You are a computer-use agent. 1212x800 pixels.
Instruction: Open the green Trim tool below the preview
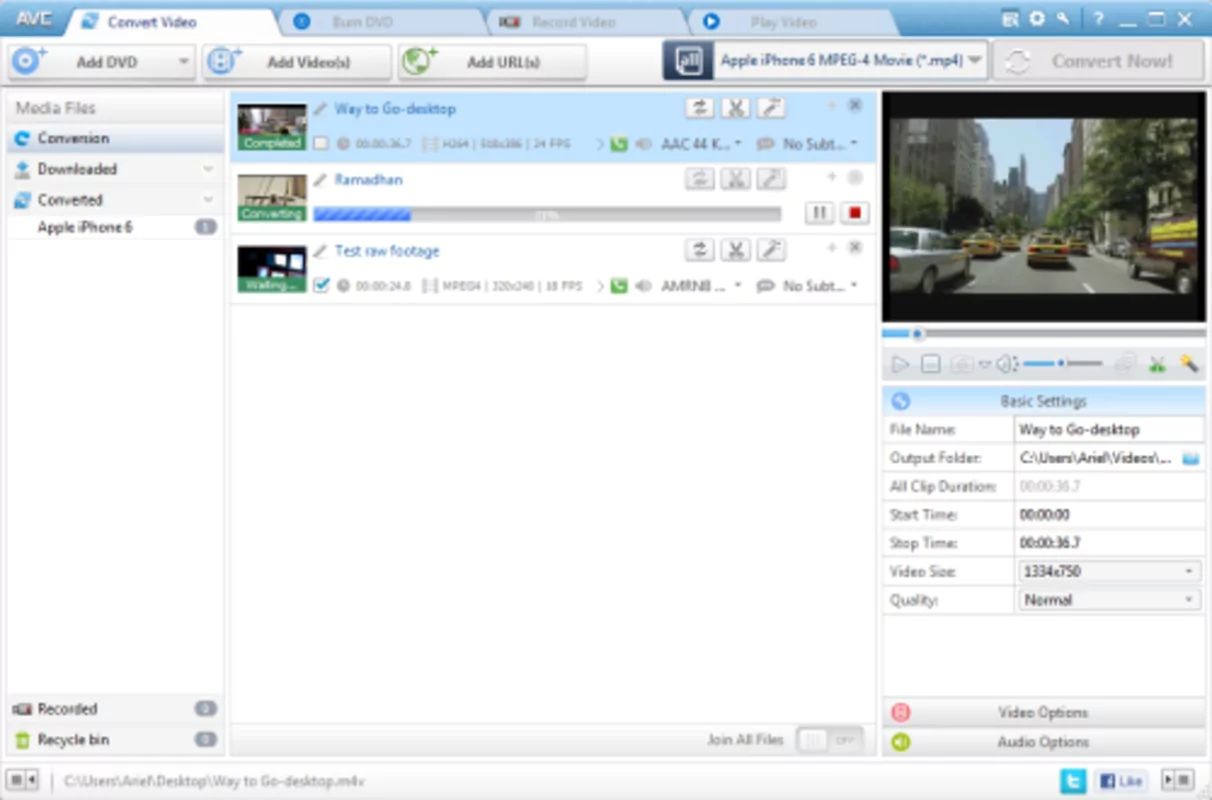pyautogui.click(x=1157, y=364)
